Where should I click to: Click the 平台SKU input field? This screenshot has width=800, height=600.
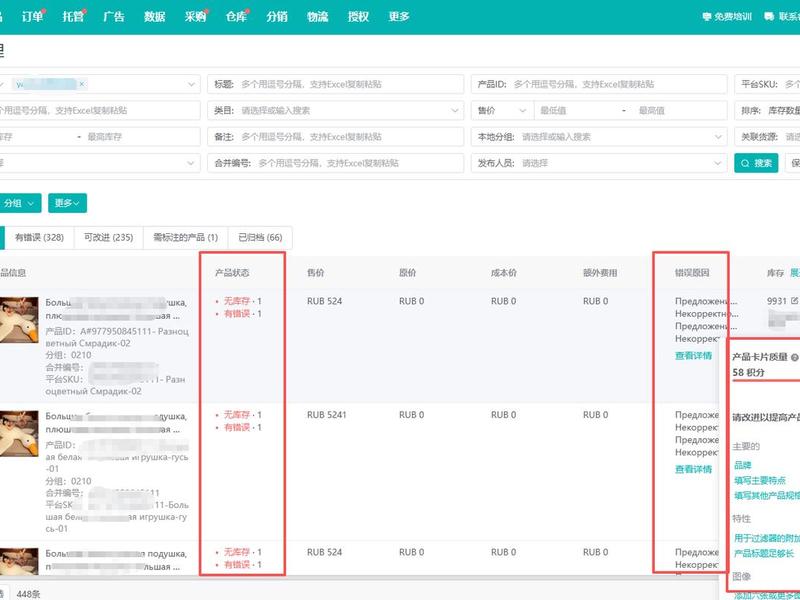(x=767, y=84)
